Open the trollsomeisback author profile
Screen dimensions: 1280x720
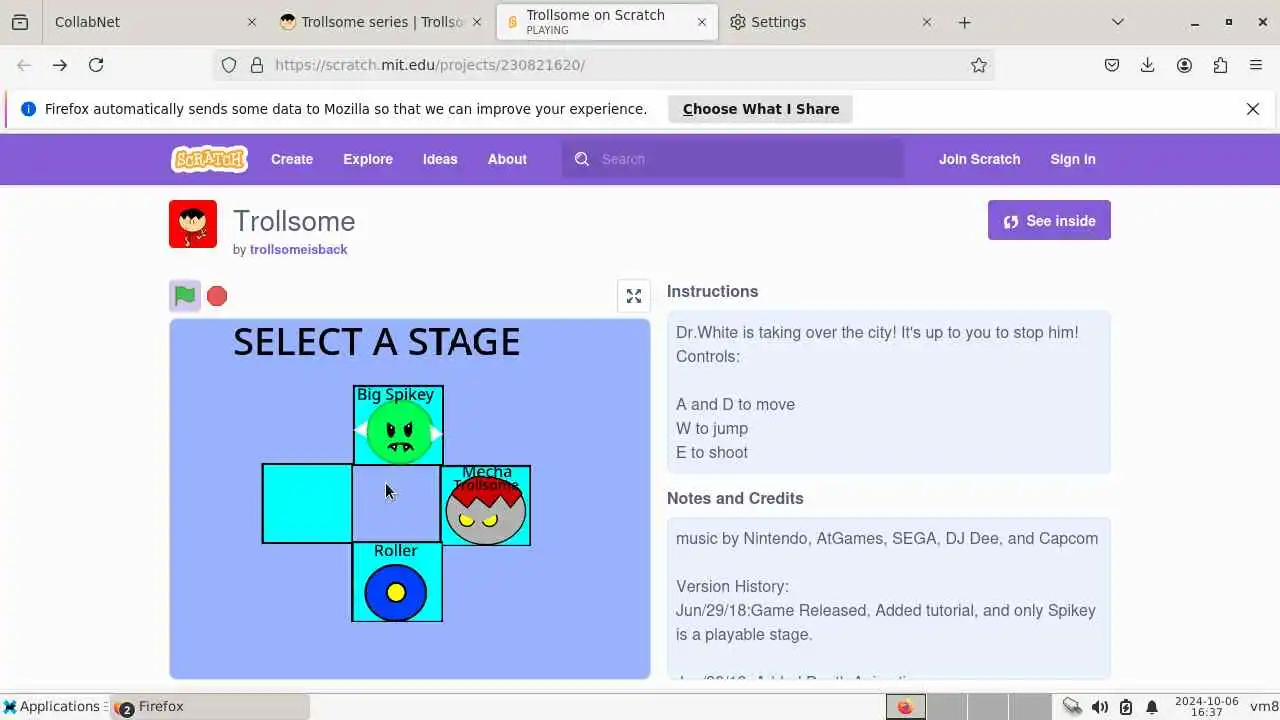click(x=299, y=250)
